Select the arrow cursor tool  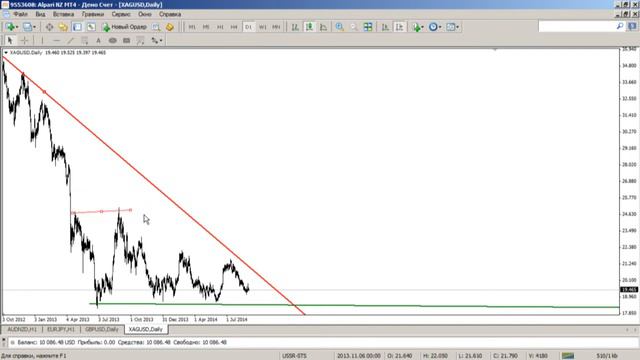[10, 40]
